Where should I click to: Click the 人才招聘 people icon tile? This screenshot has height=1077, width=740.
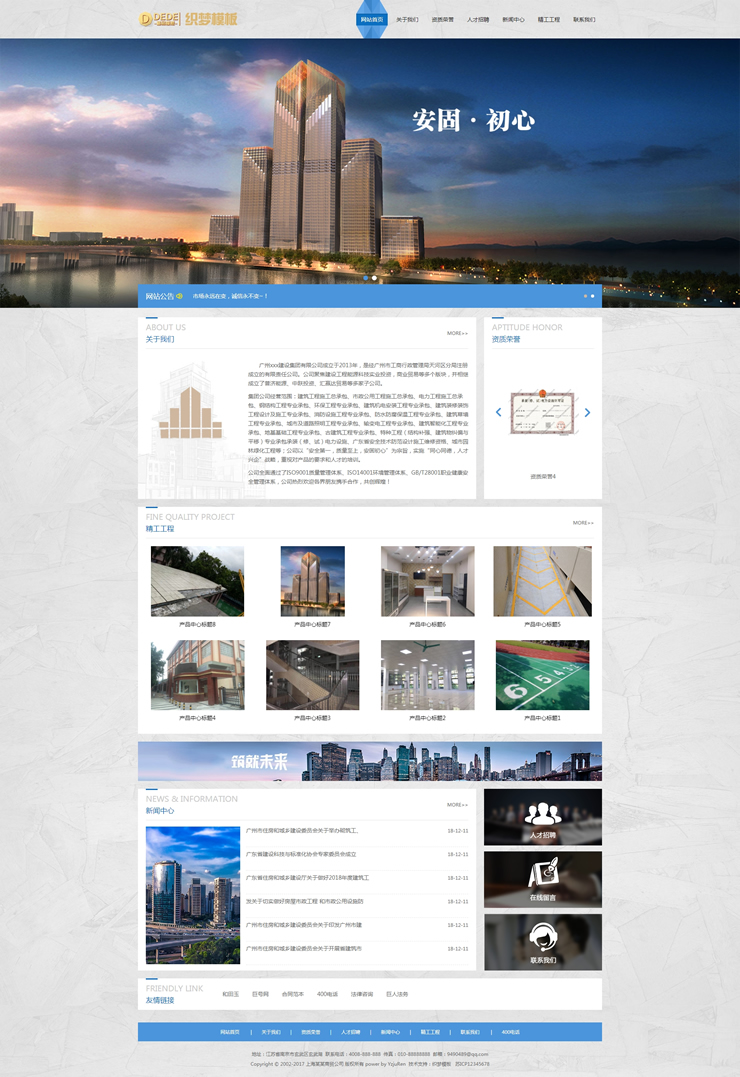click(543, 817)
